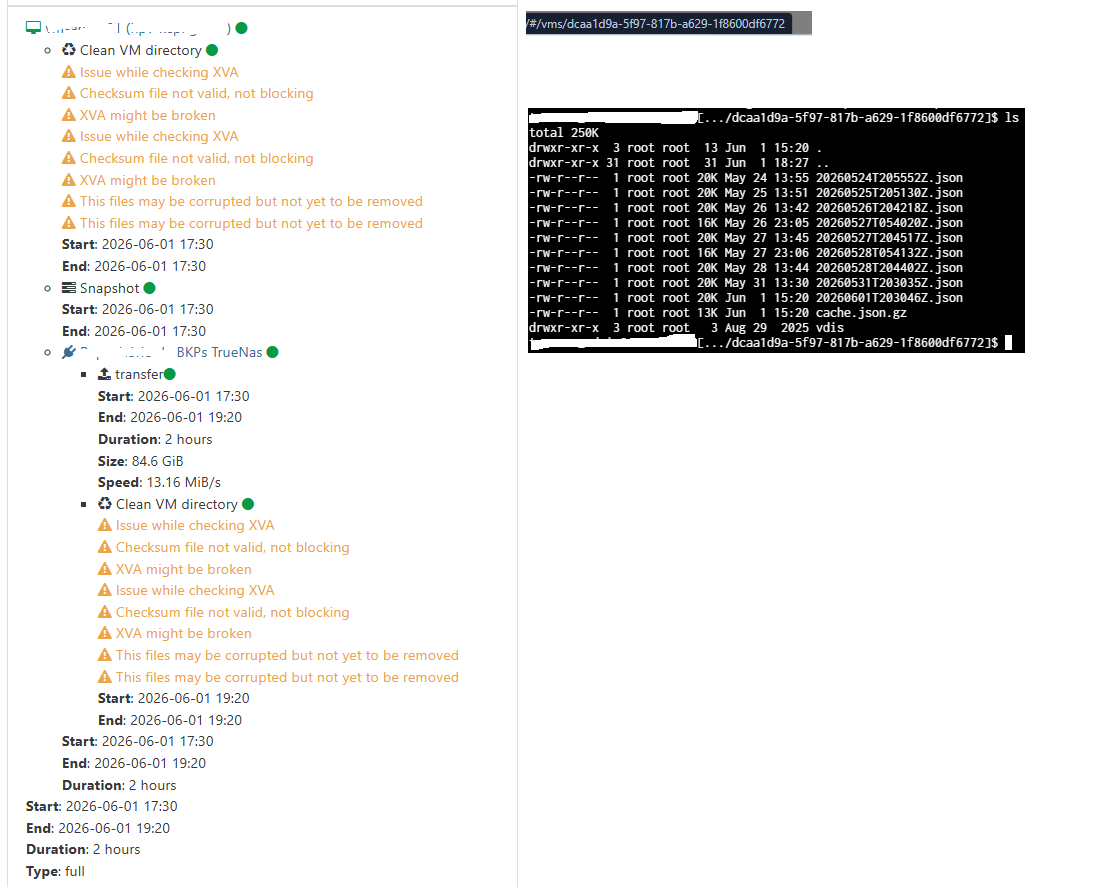
Task: Click the green monitor VM icon at top
Action: coord(33,27)
